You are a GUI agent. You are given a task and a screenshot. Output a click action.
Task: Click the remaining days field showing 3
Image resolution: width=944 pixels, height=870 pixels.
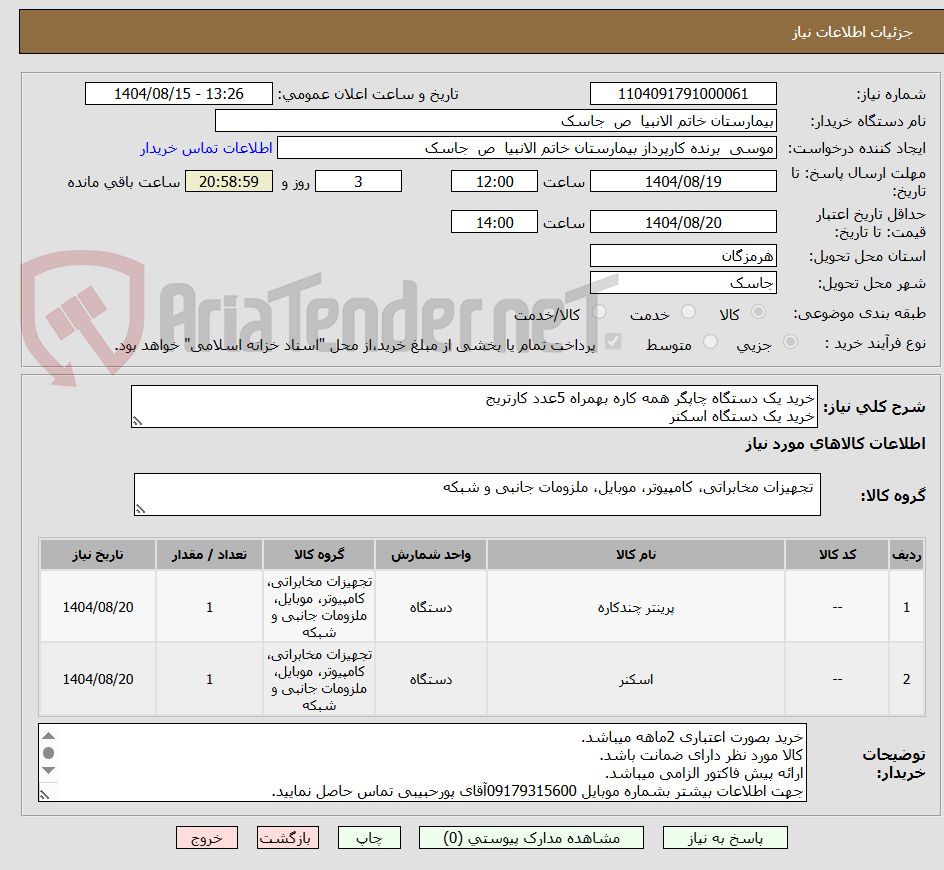(x=358, y=181)
